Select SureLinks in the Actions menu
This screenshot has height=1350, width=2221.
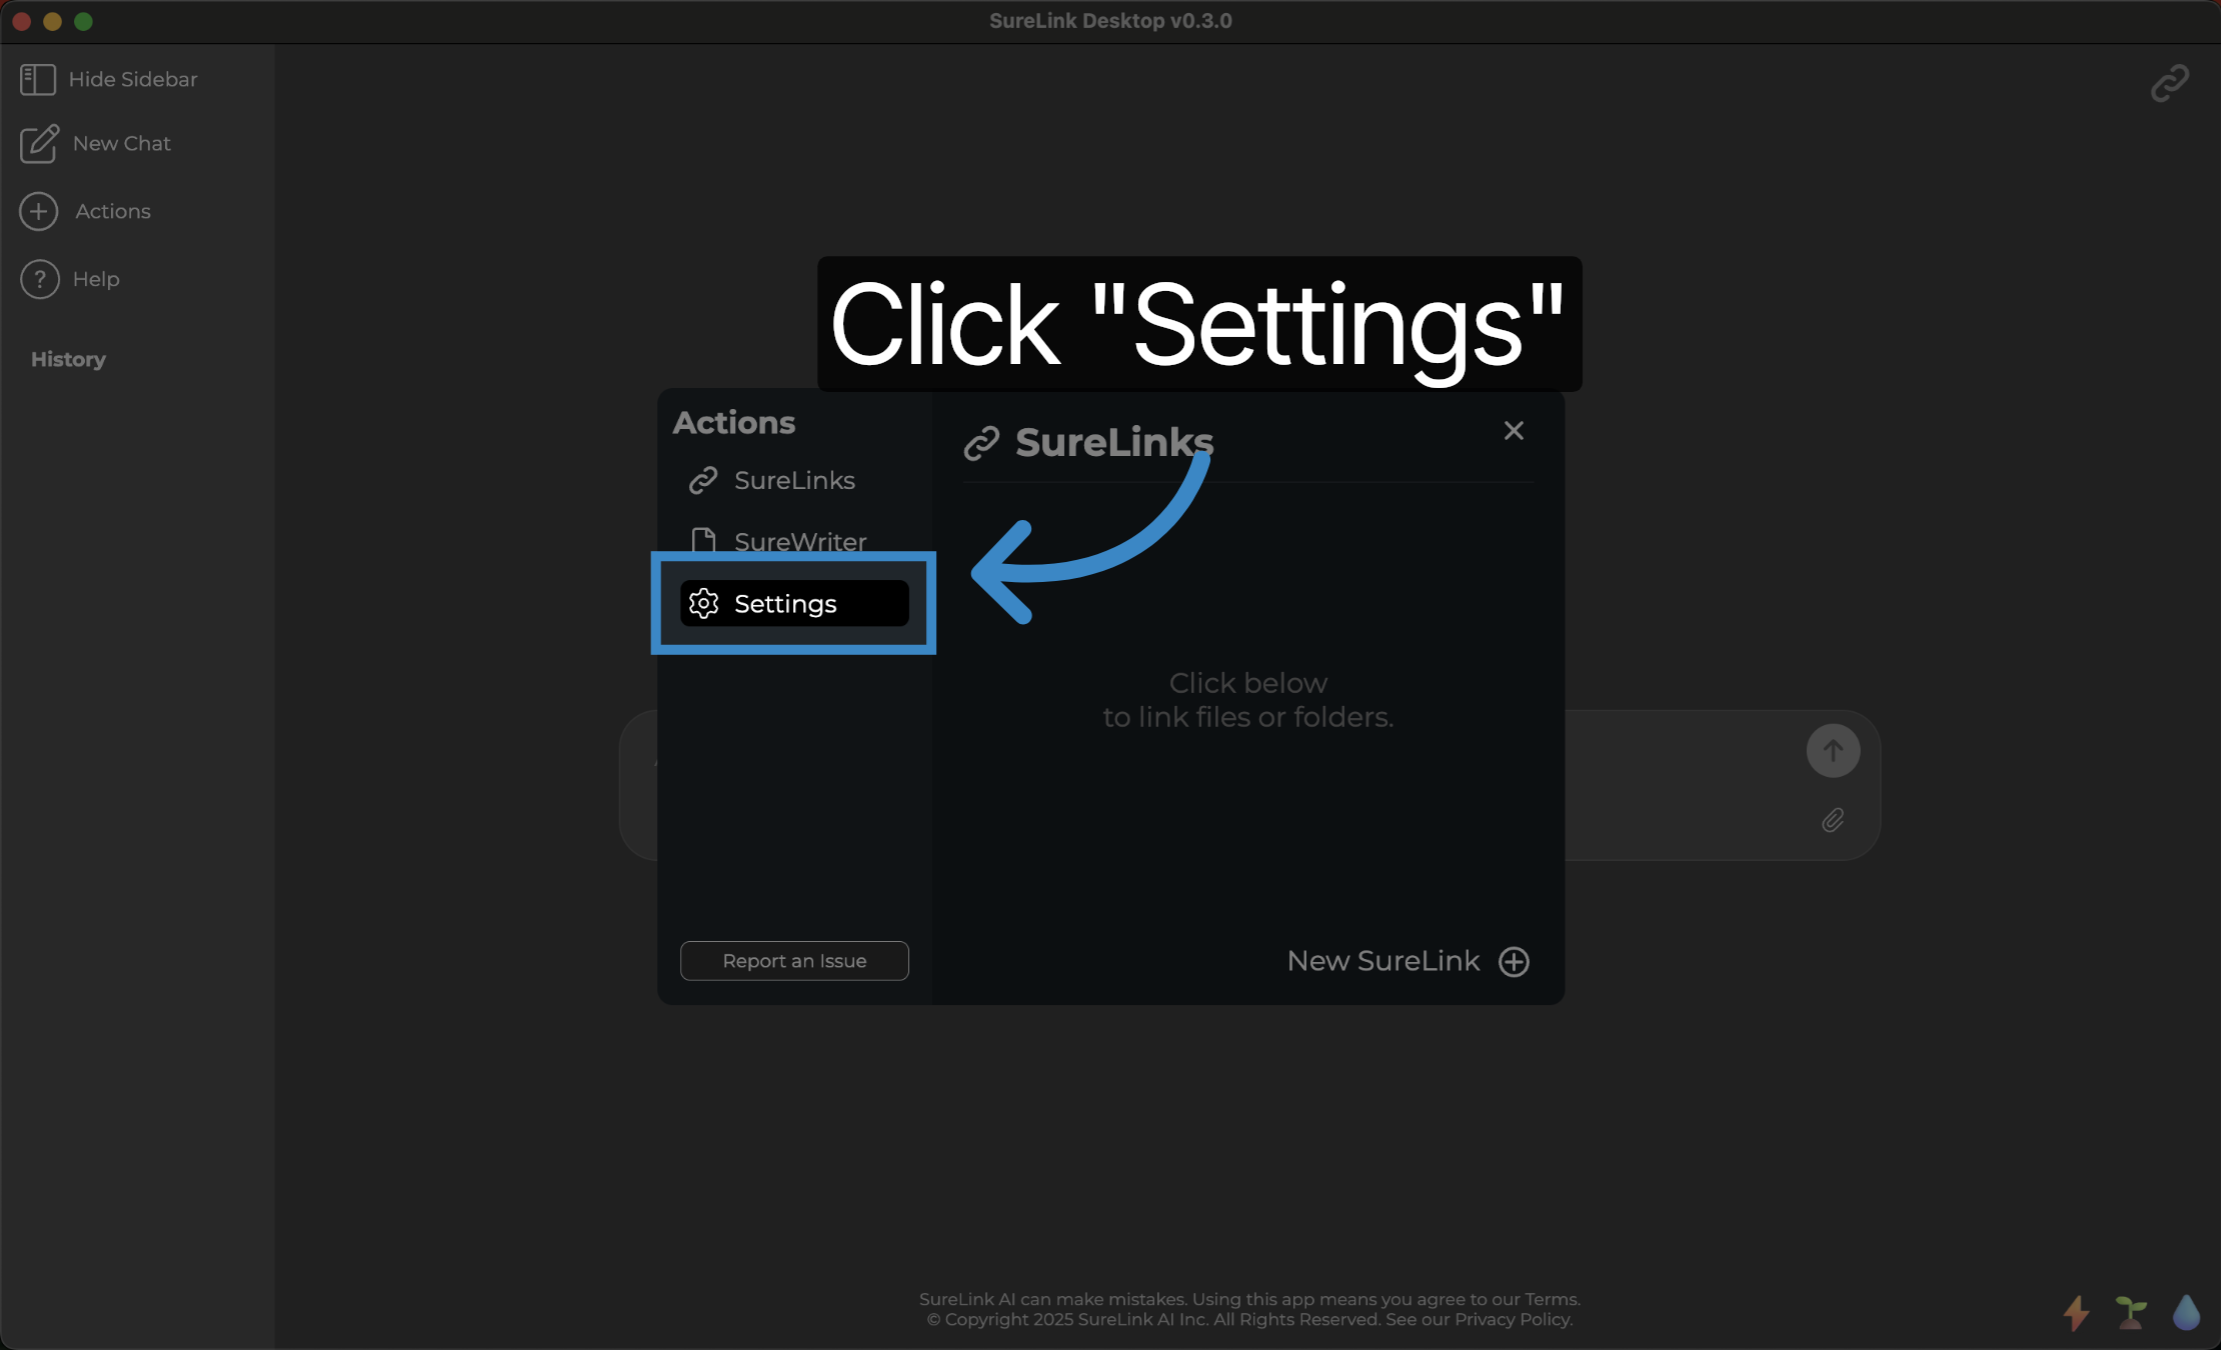click(794, 480)
